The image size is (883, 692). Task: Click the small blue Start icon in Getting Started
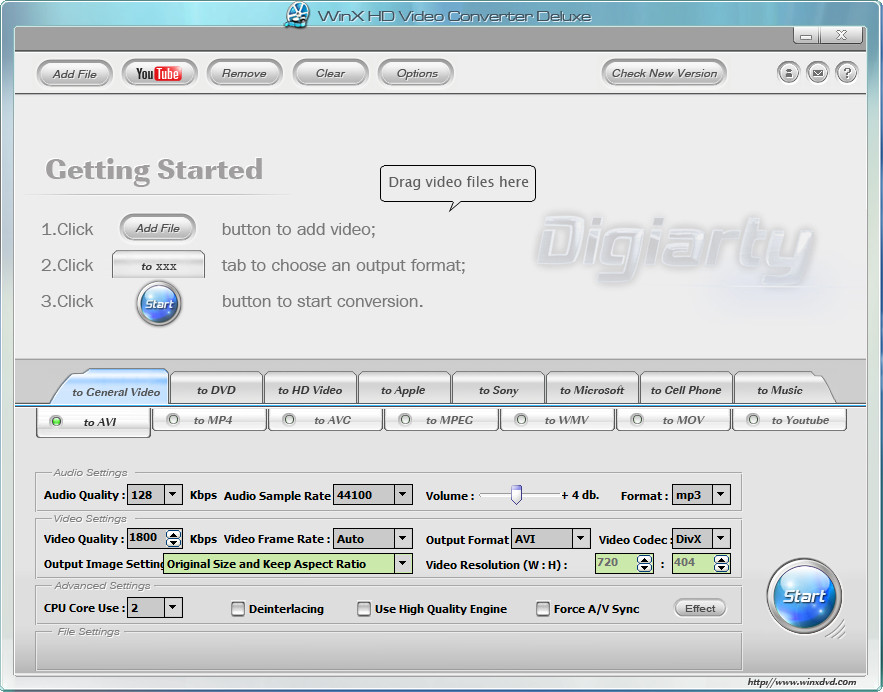[159, 303]
